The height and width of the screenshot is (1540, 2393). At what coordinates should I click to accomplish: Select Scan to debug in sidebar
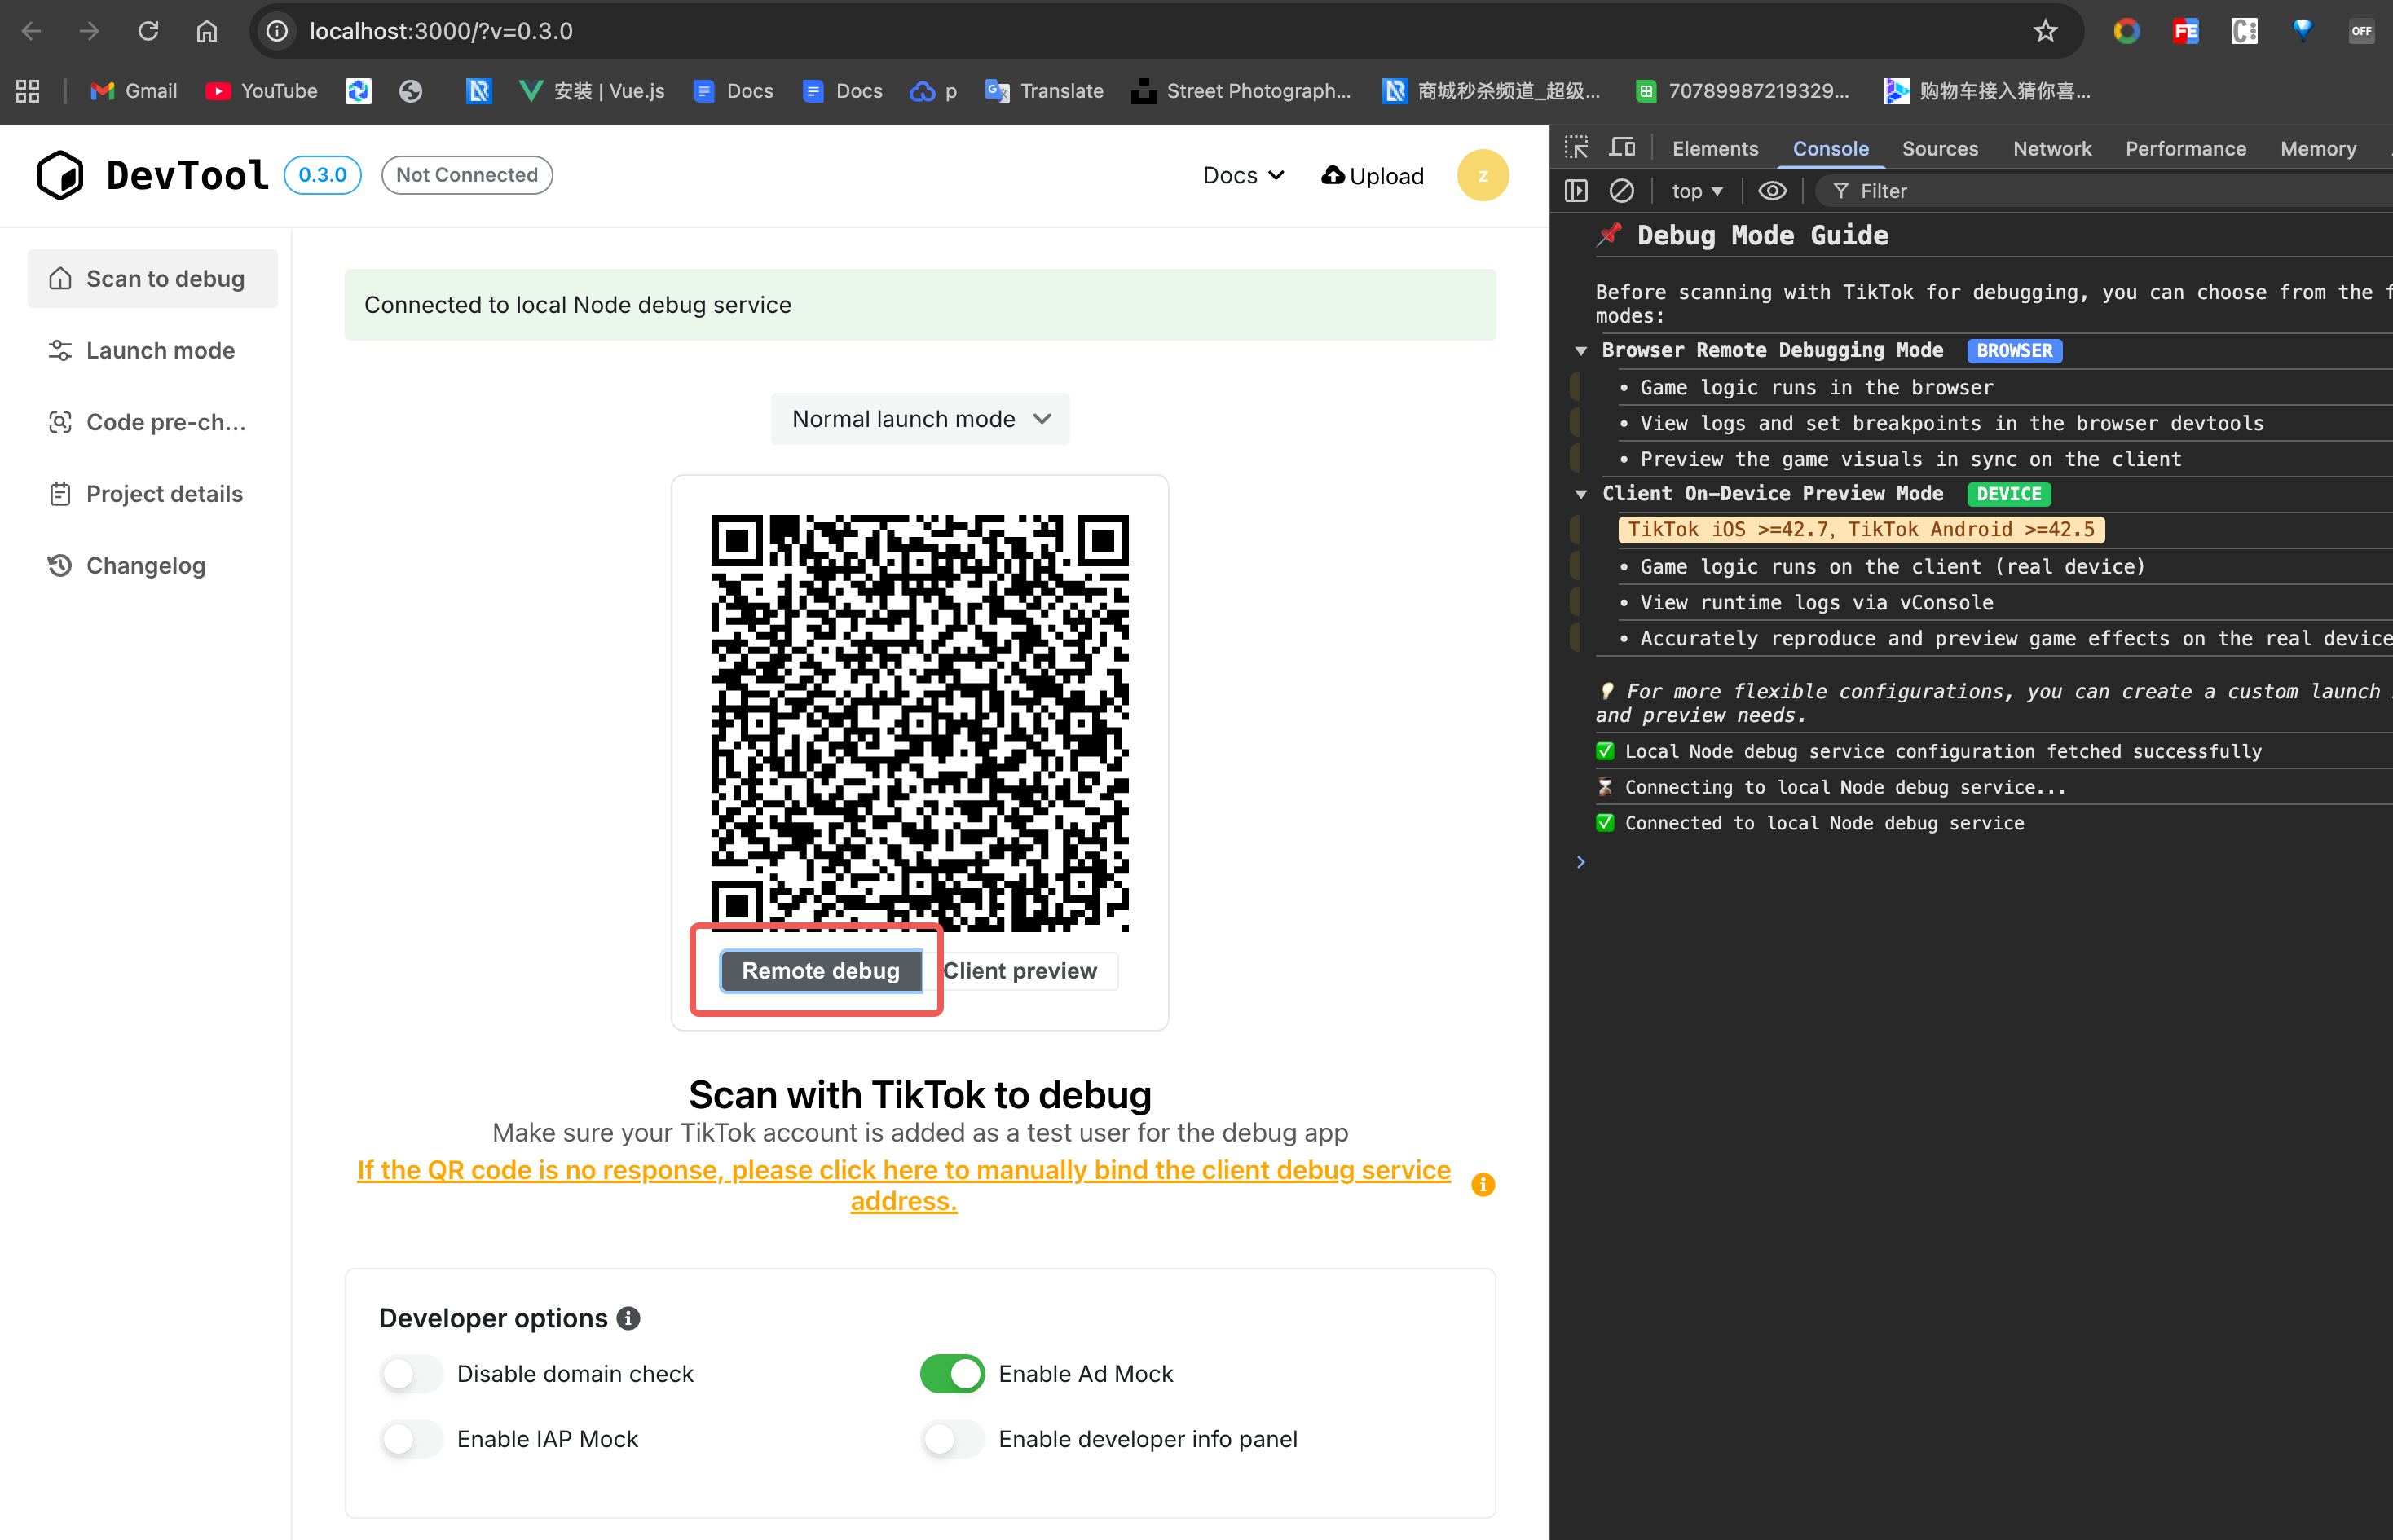pos(153,279)
